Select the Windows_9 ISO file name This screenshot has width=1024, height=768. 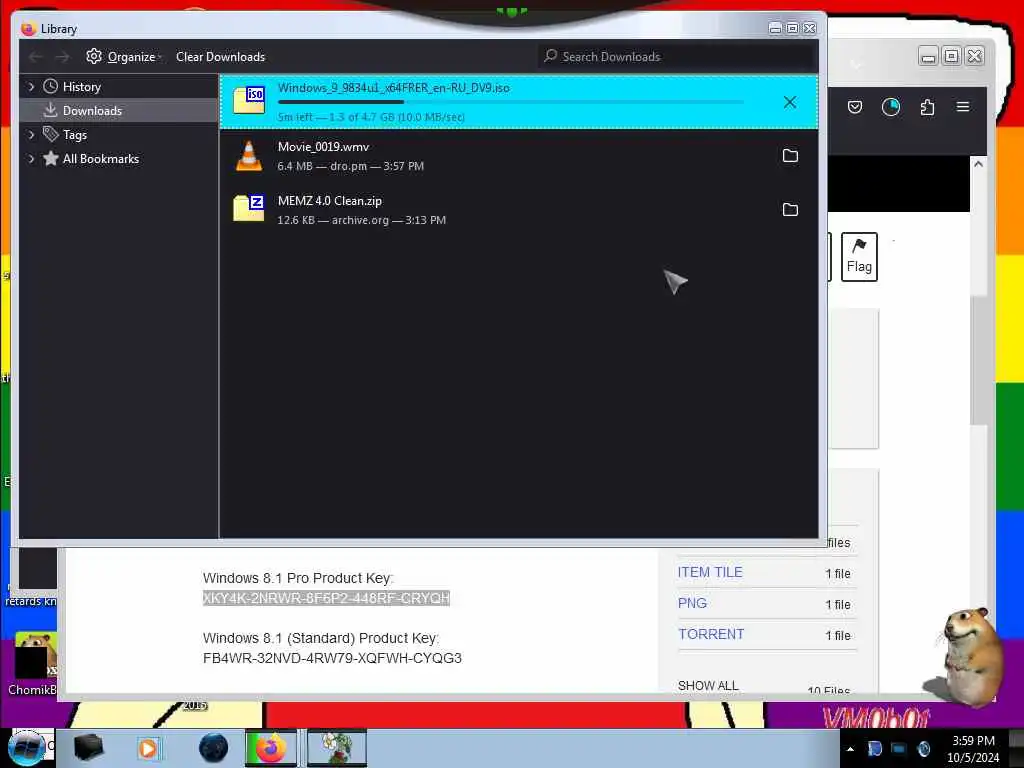393,88
